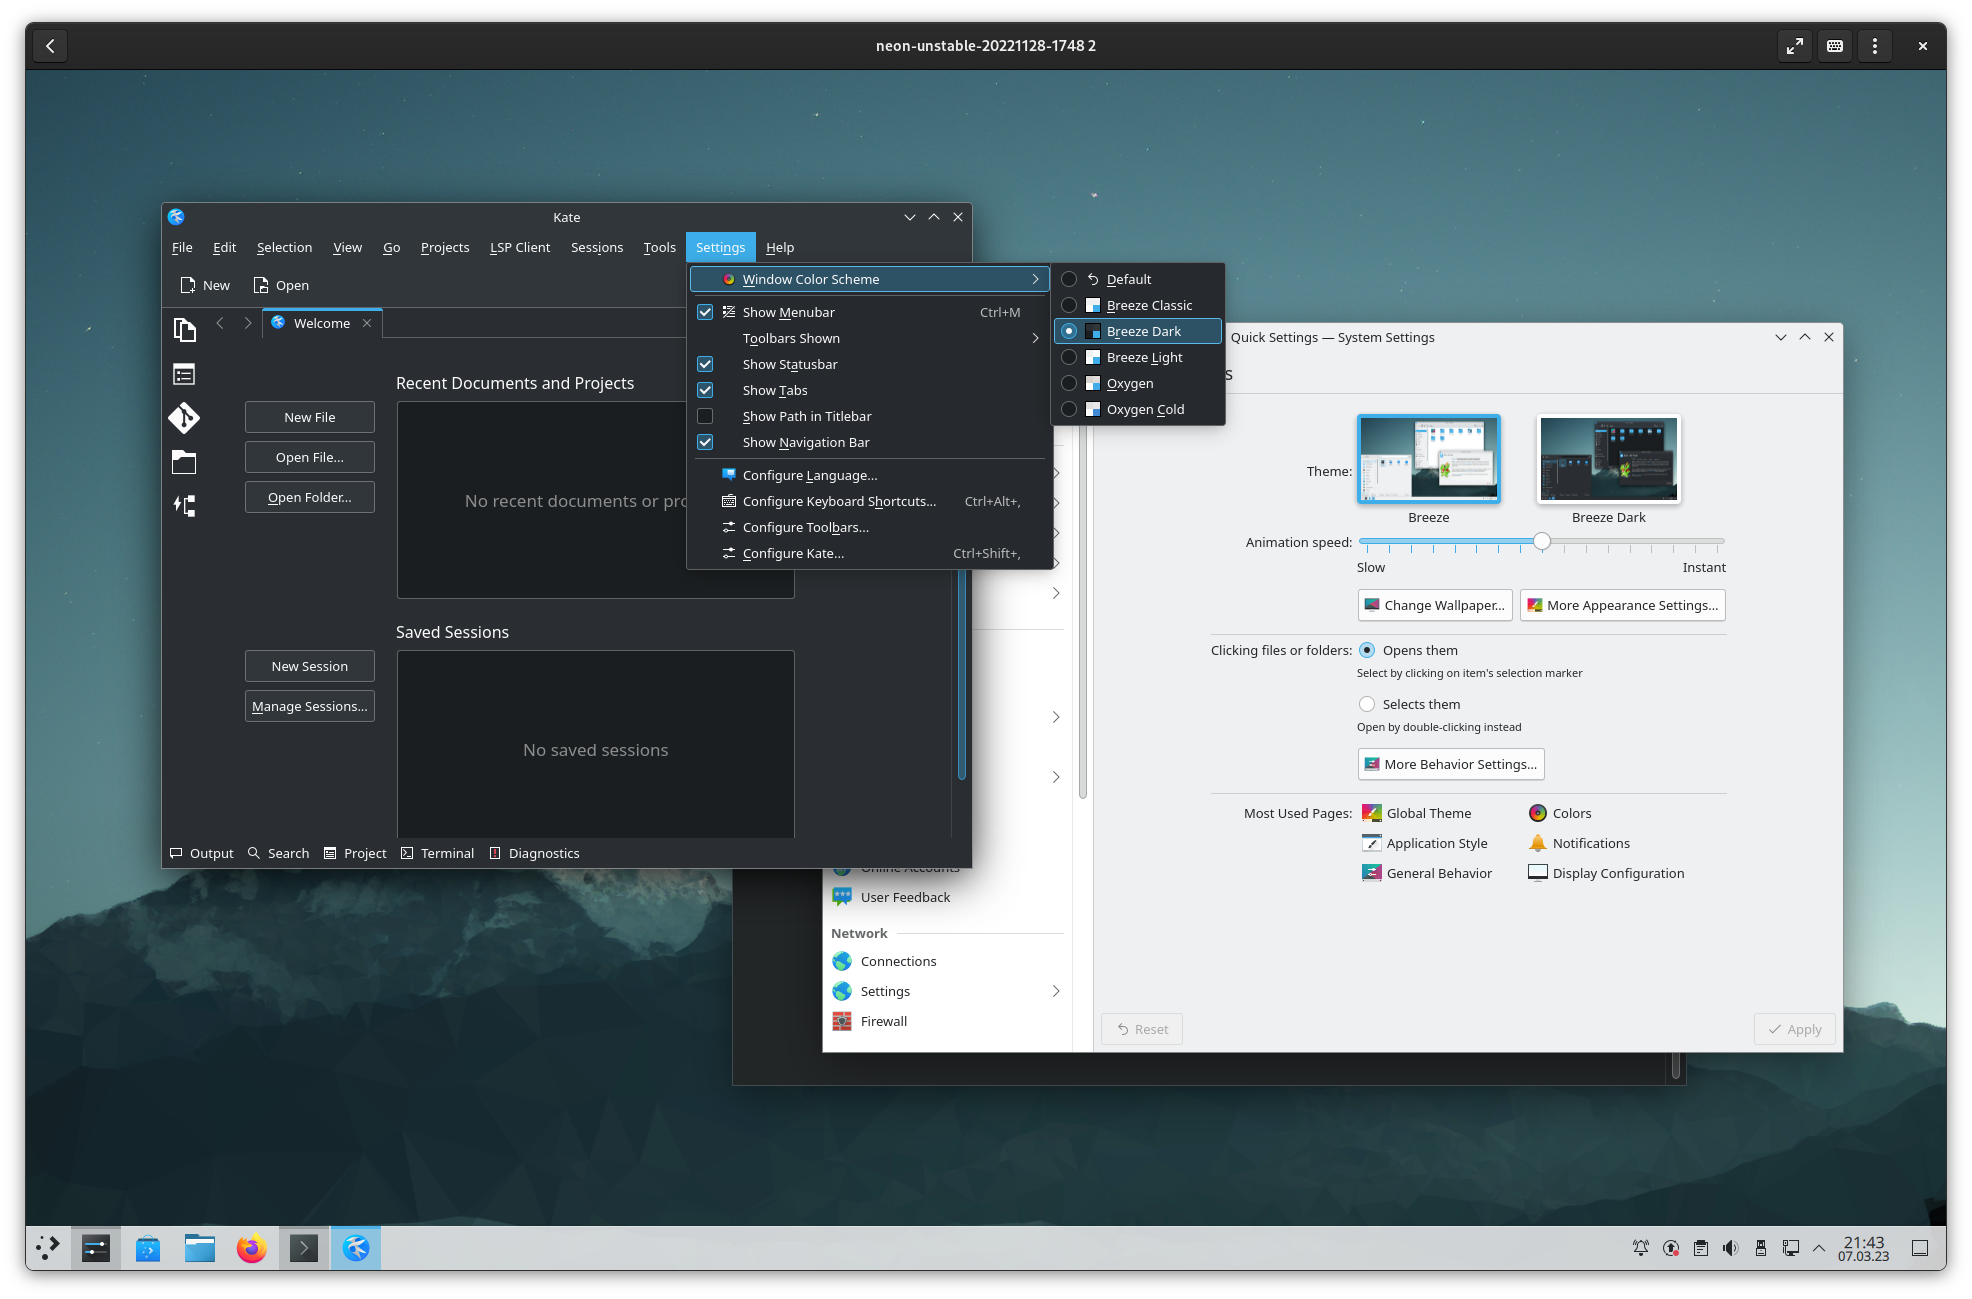The width and height of the screenshot is (1972, 1299).
Task: Launch Firefox from the taskbar
Action: coord(252,1248)
